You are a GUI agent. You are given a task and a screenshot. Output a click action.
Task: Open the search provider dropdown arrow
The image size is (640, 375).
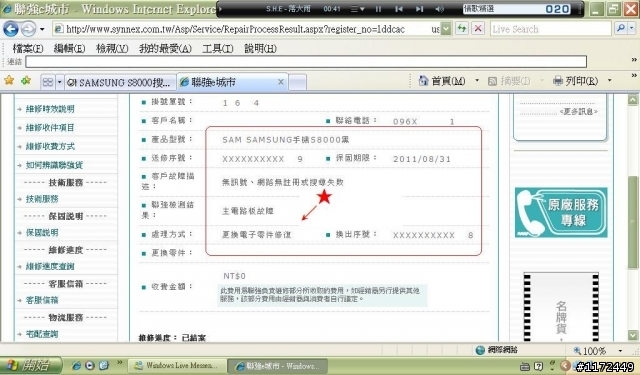click(631, 29)
